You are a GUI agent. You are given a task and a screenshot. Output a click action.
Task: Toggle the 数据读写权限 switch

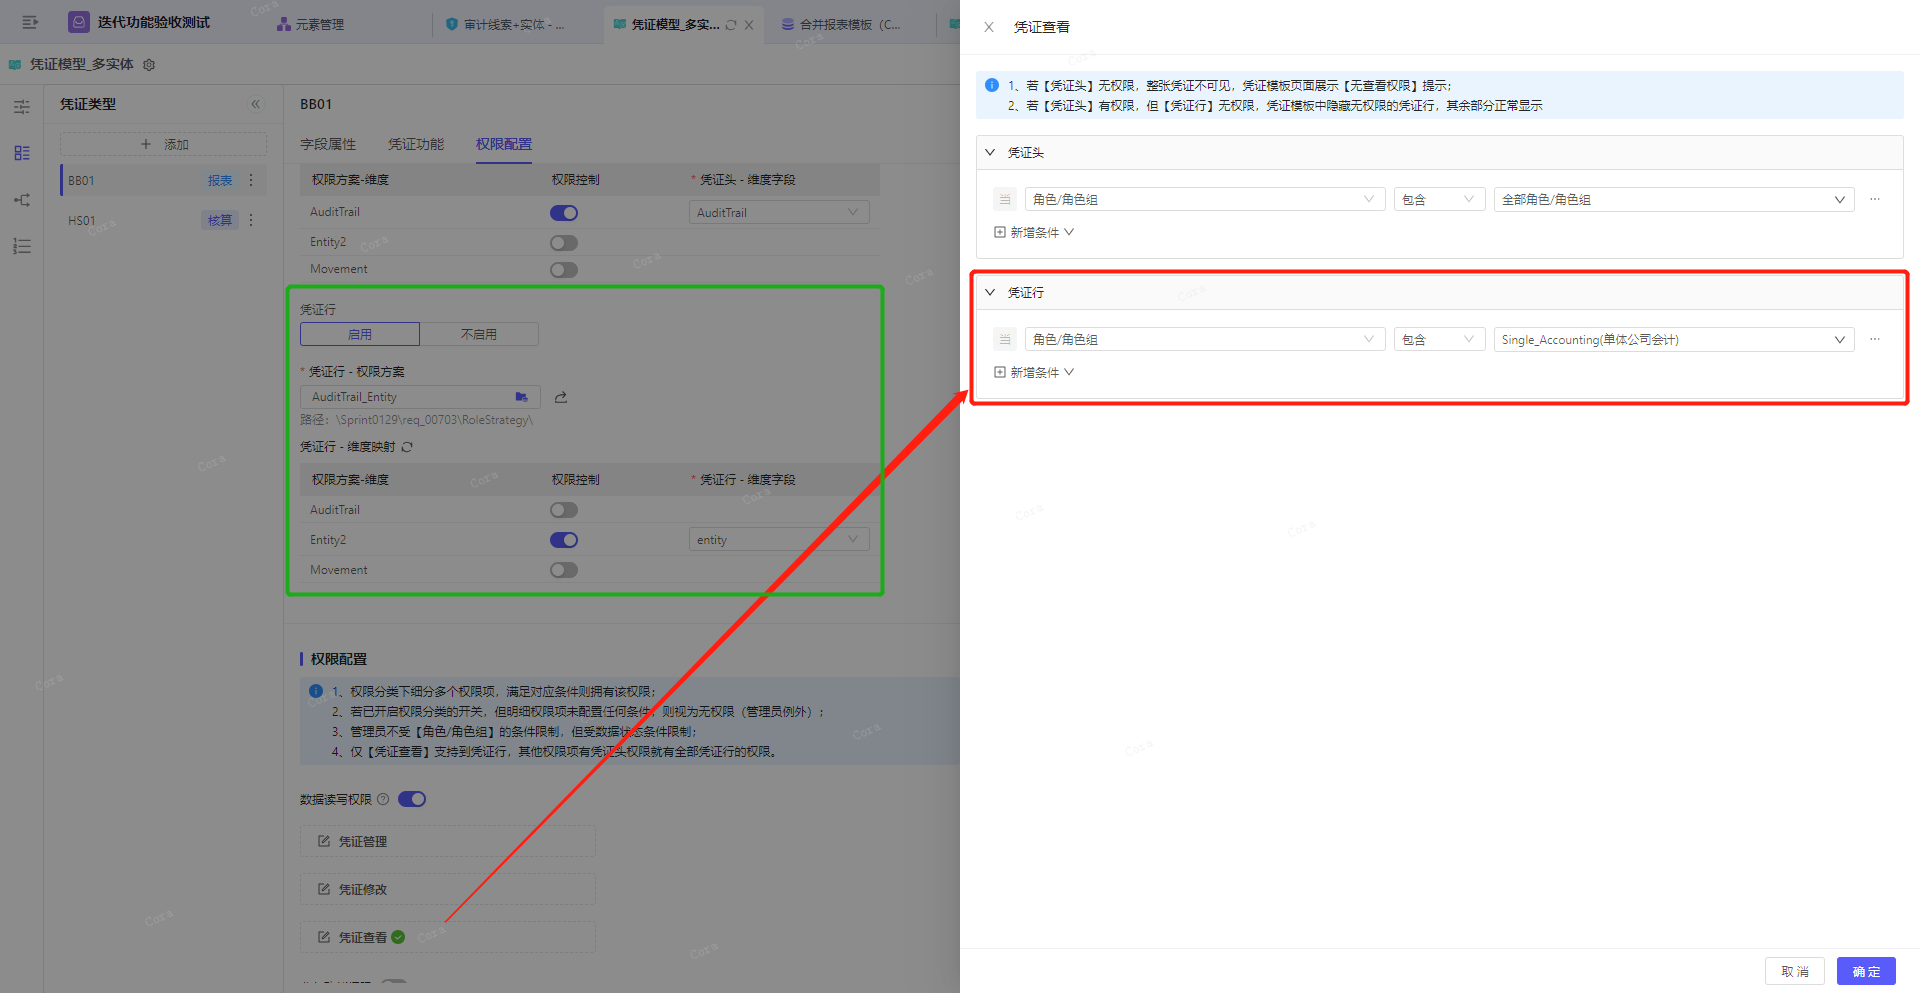coord(412,799)
